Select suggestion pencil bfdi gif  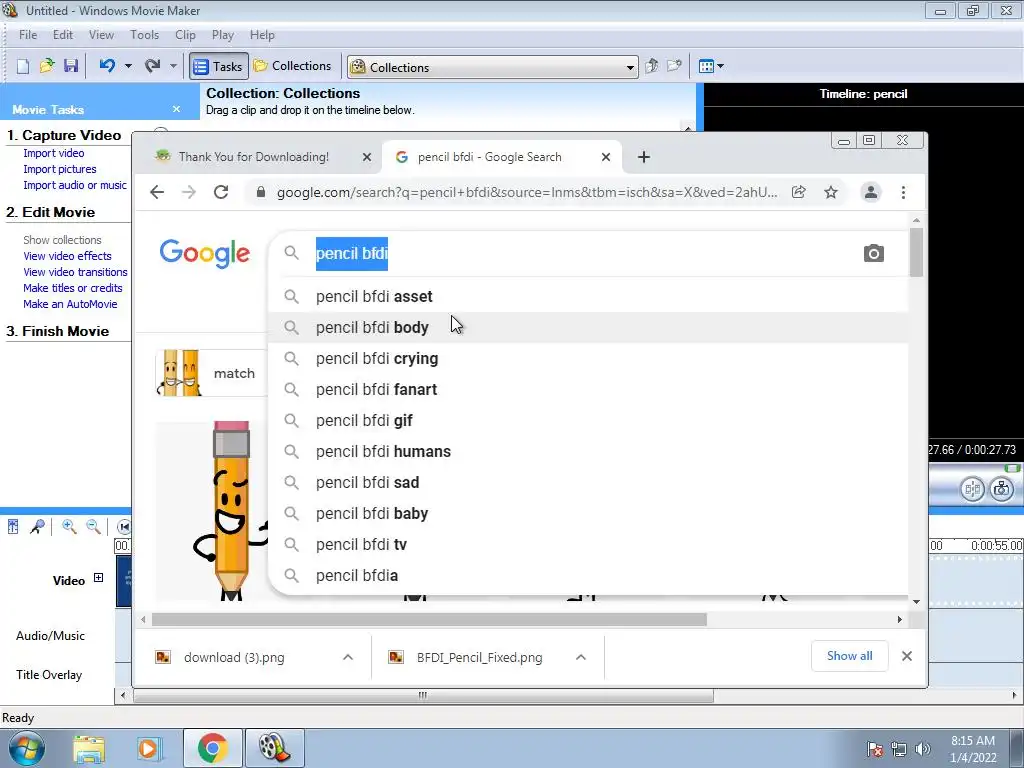588,421
